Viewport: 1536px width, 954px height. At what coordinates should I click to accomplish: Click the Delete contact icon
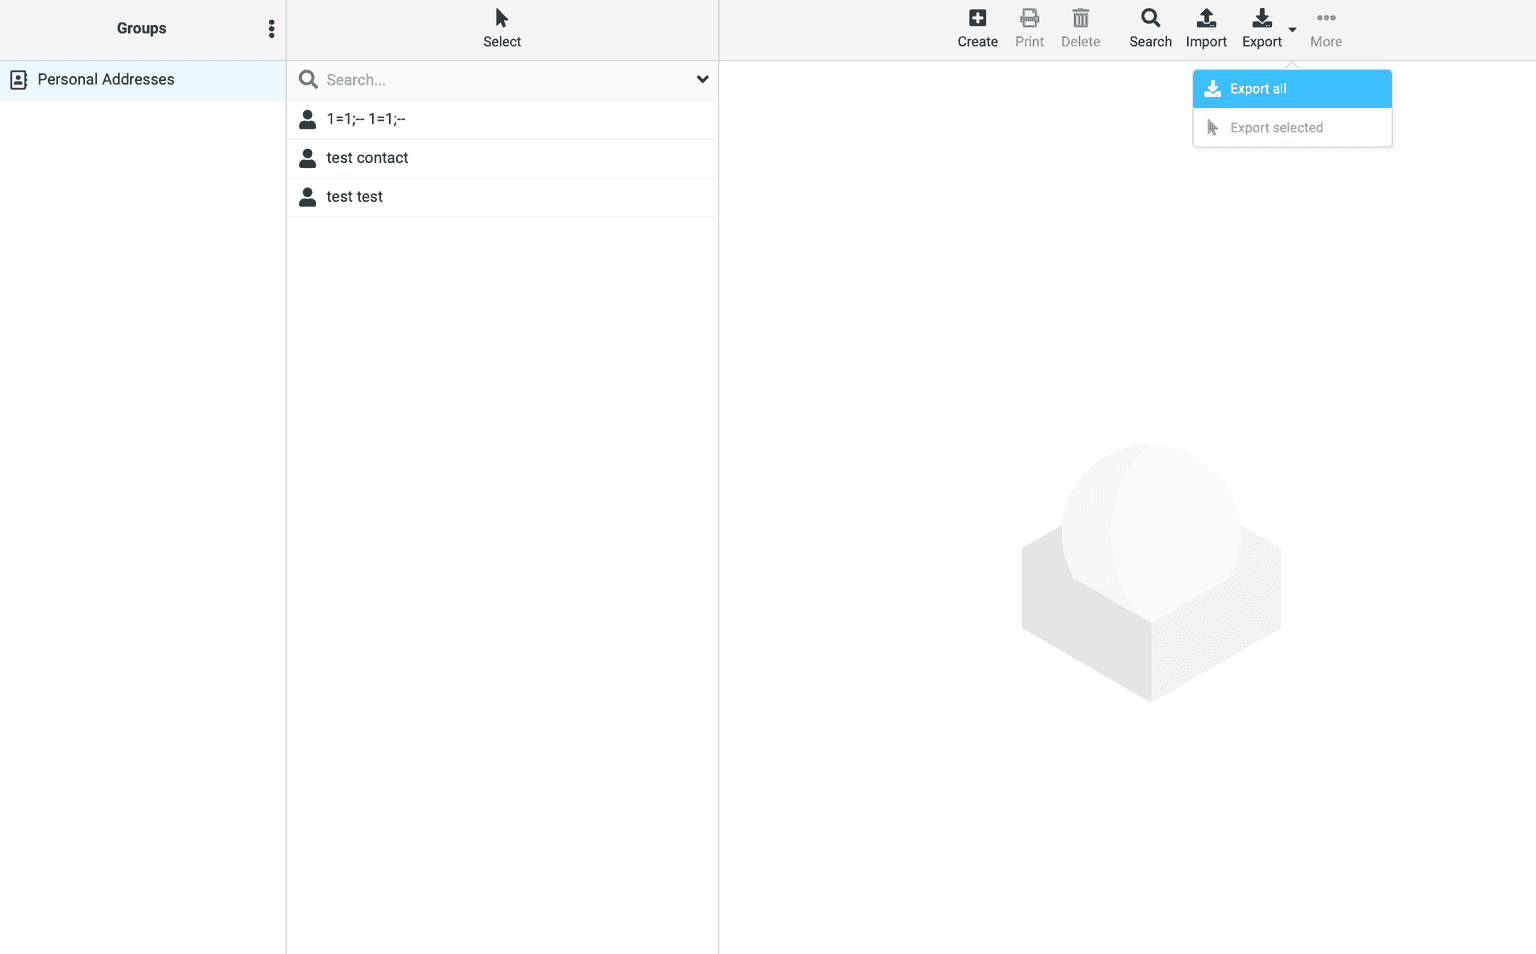click(1080, 17)
